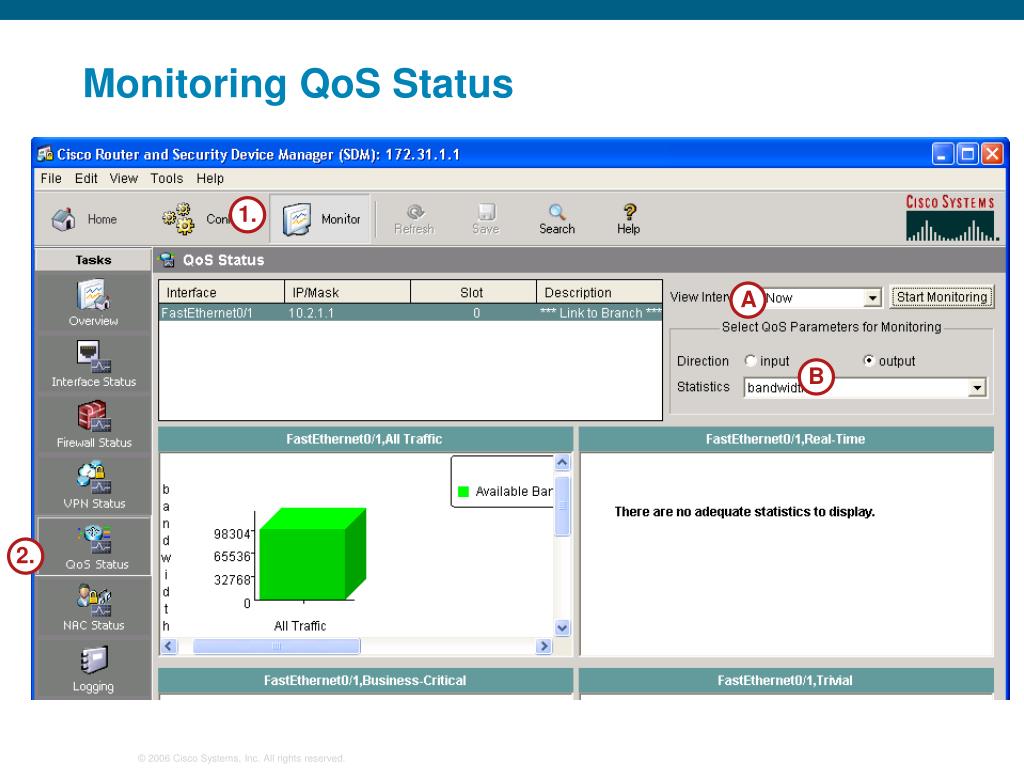
Task: Open the Overview task icon
Action: [x=93, y=295]
